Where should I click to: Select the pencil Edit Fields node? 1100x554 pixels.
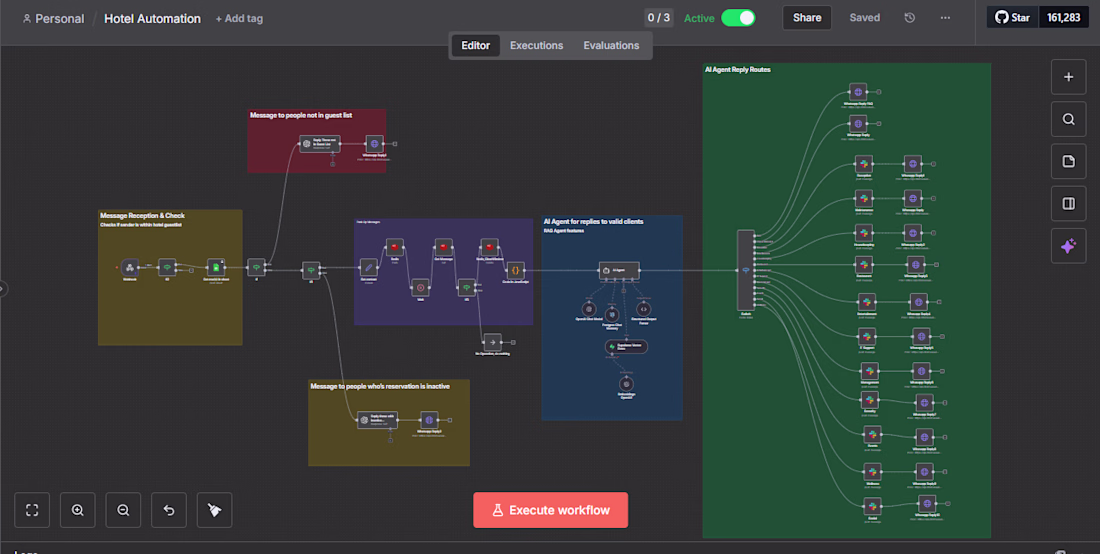click(x=368, y=267)
